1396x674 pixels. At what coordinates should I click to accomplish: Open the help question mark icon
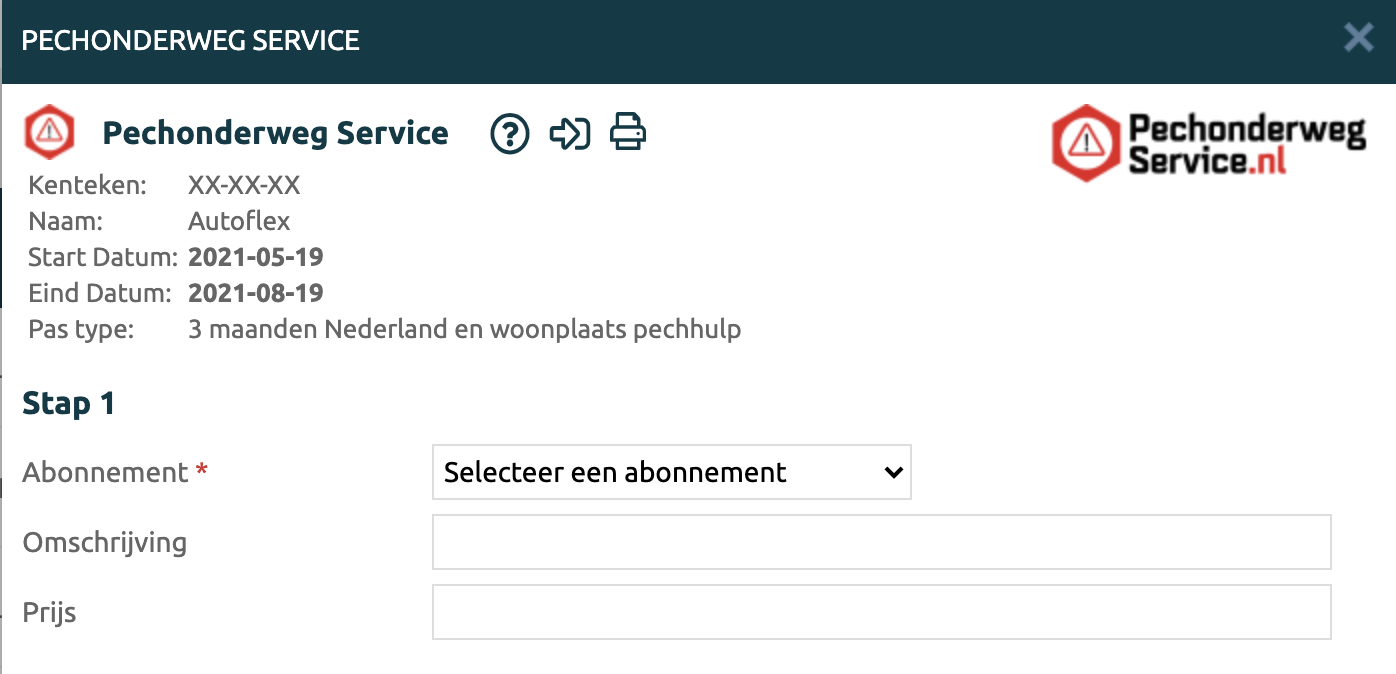click(x=510, y=133)
